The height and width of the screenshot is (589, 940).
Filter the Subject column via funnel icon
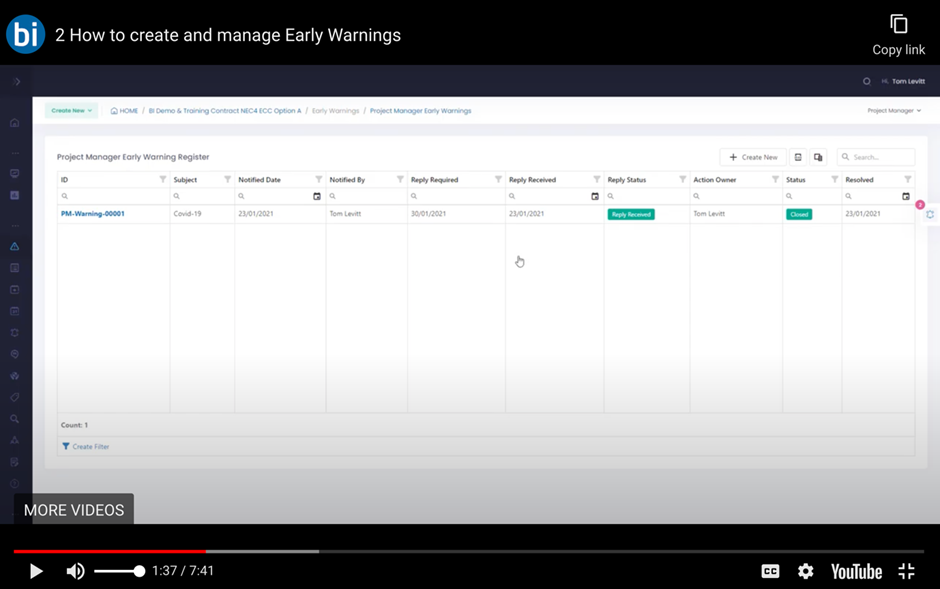click(227, 179)
